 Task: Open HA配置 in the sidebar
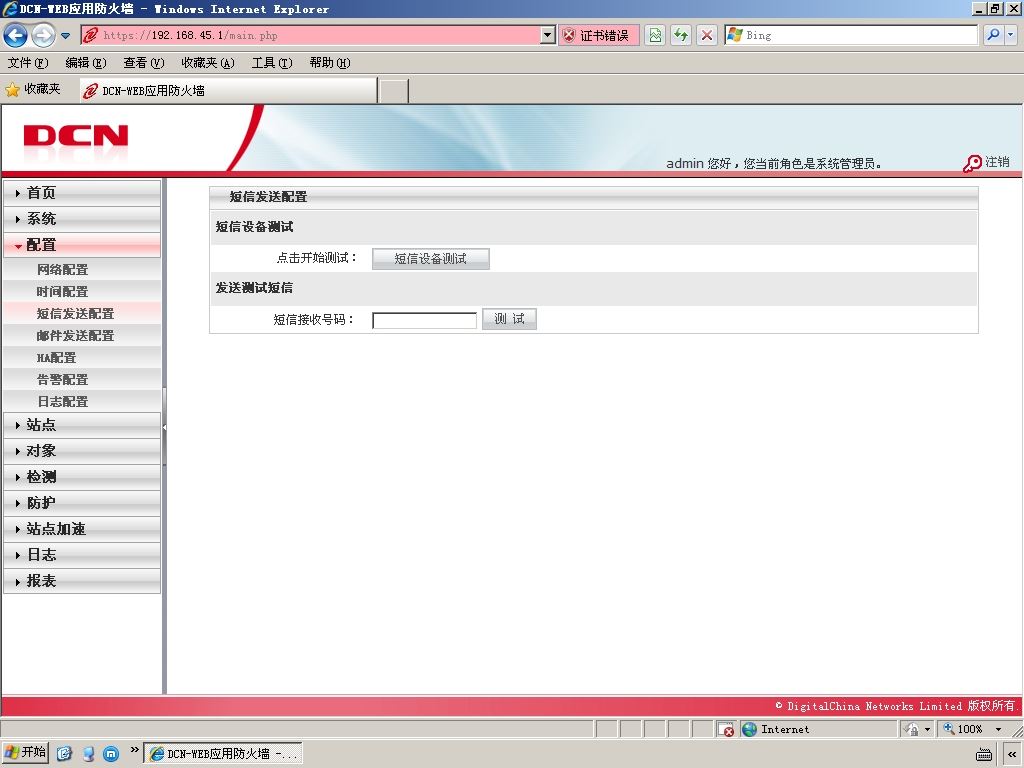coord(82,358)
